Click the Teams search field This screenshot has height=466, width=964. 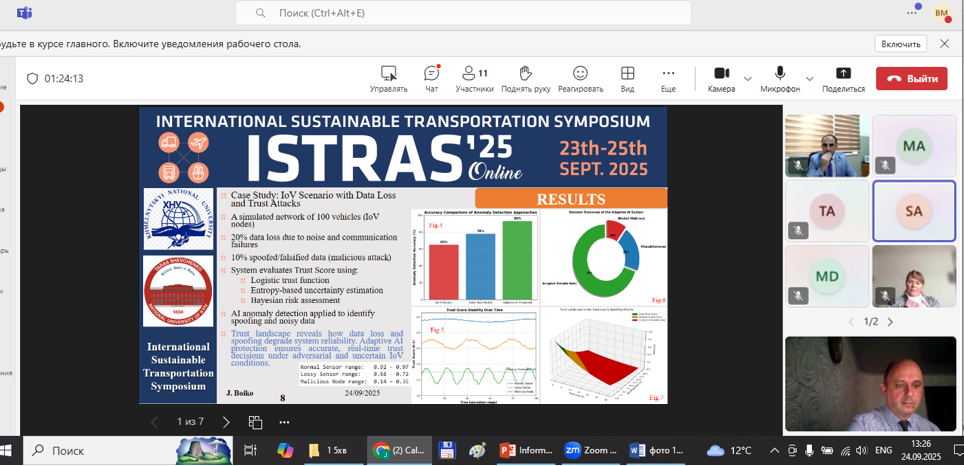pyautogui.click(x=463, y=13)
